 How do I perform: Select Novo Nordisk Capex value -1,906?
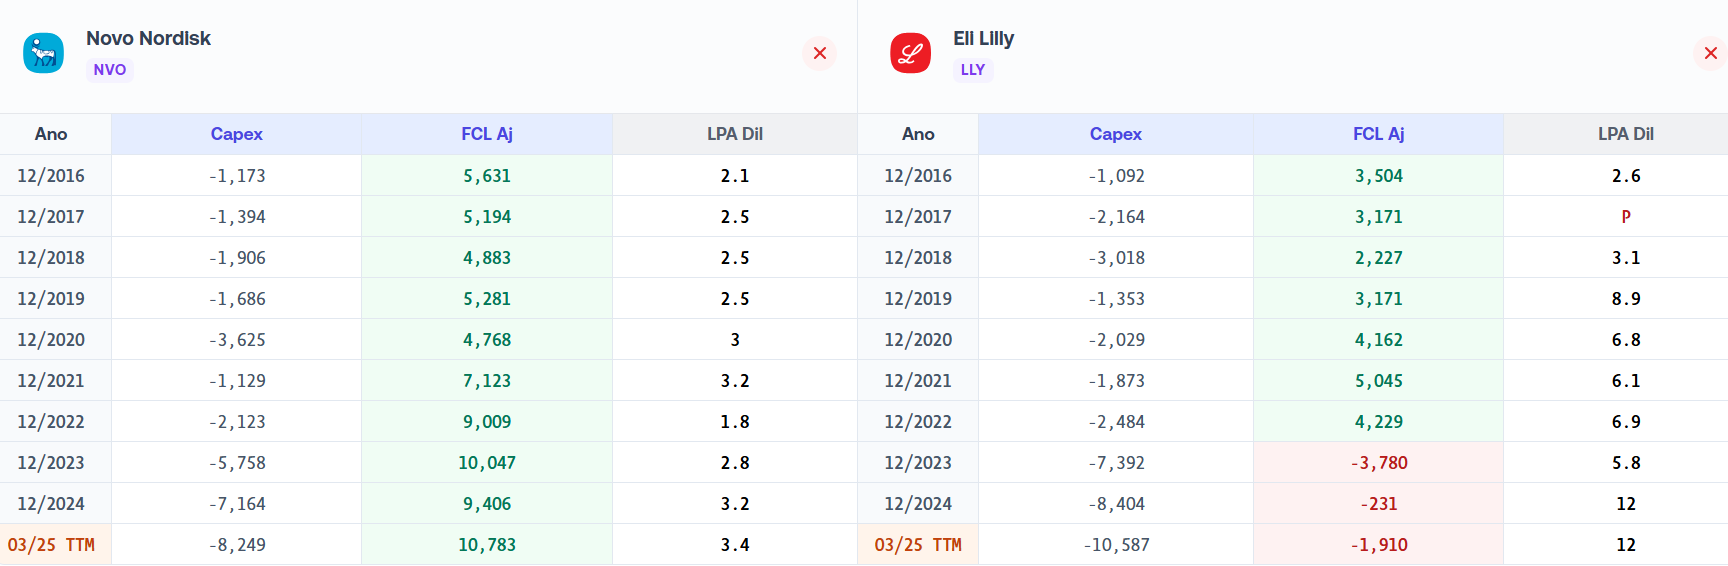pyautogui.click(x=237, y=258)
